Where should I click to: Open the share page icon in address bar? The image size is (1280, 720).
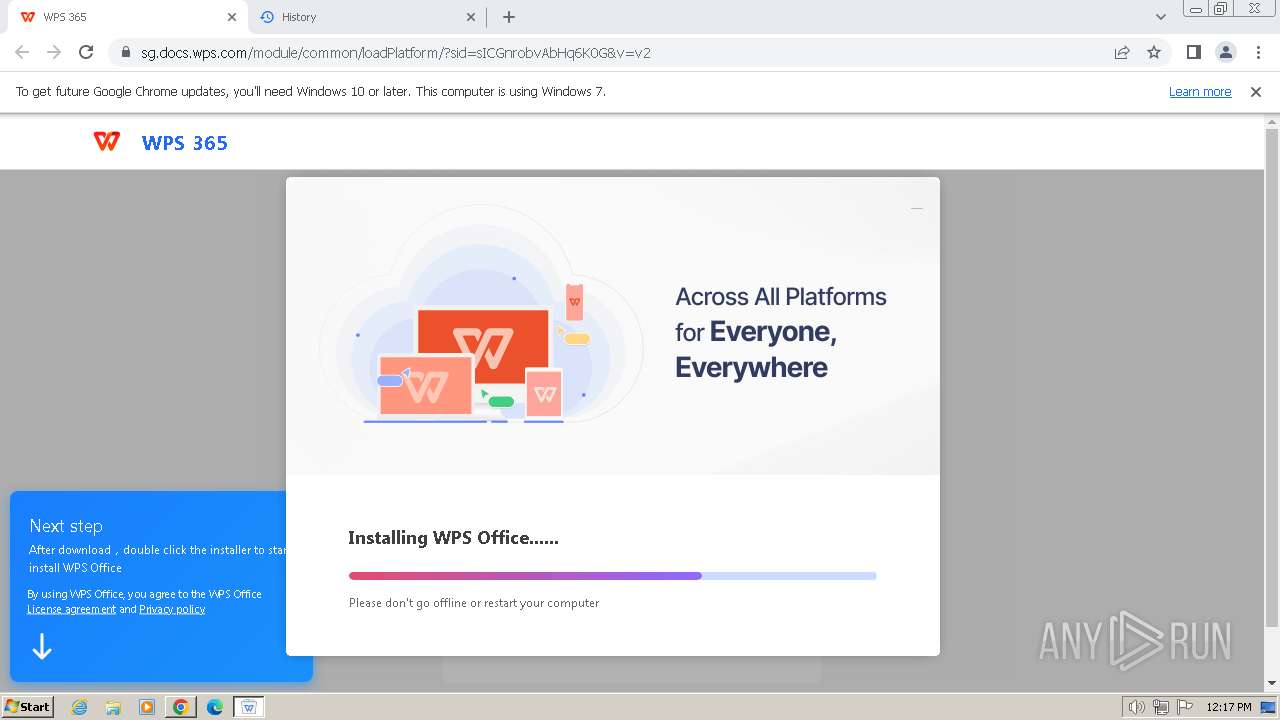1122,52
